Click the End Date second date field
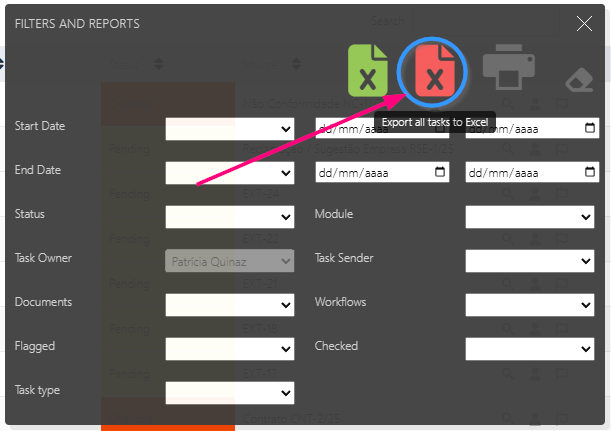Image resolution: width=611 pixels, height=431 pixels. click(532, 172)
